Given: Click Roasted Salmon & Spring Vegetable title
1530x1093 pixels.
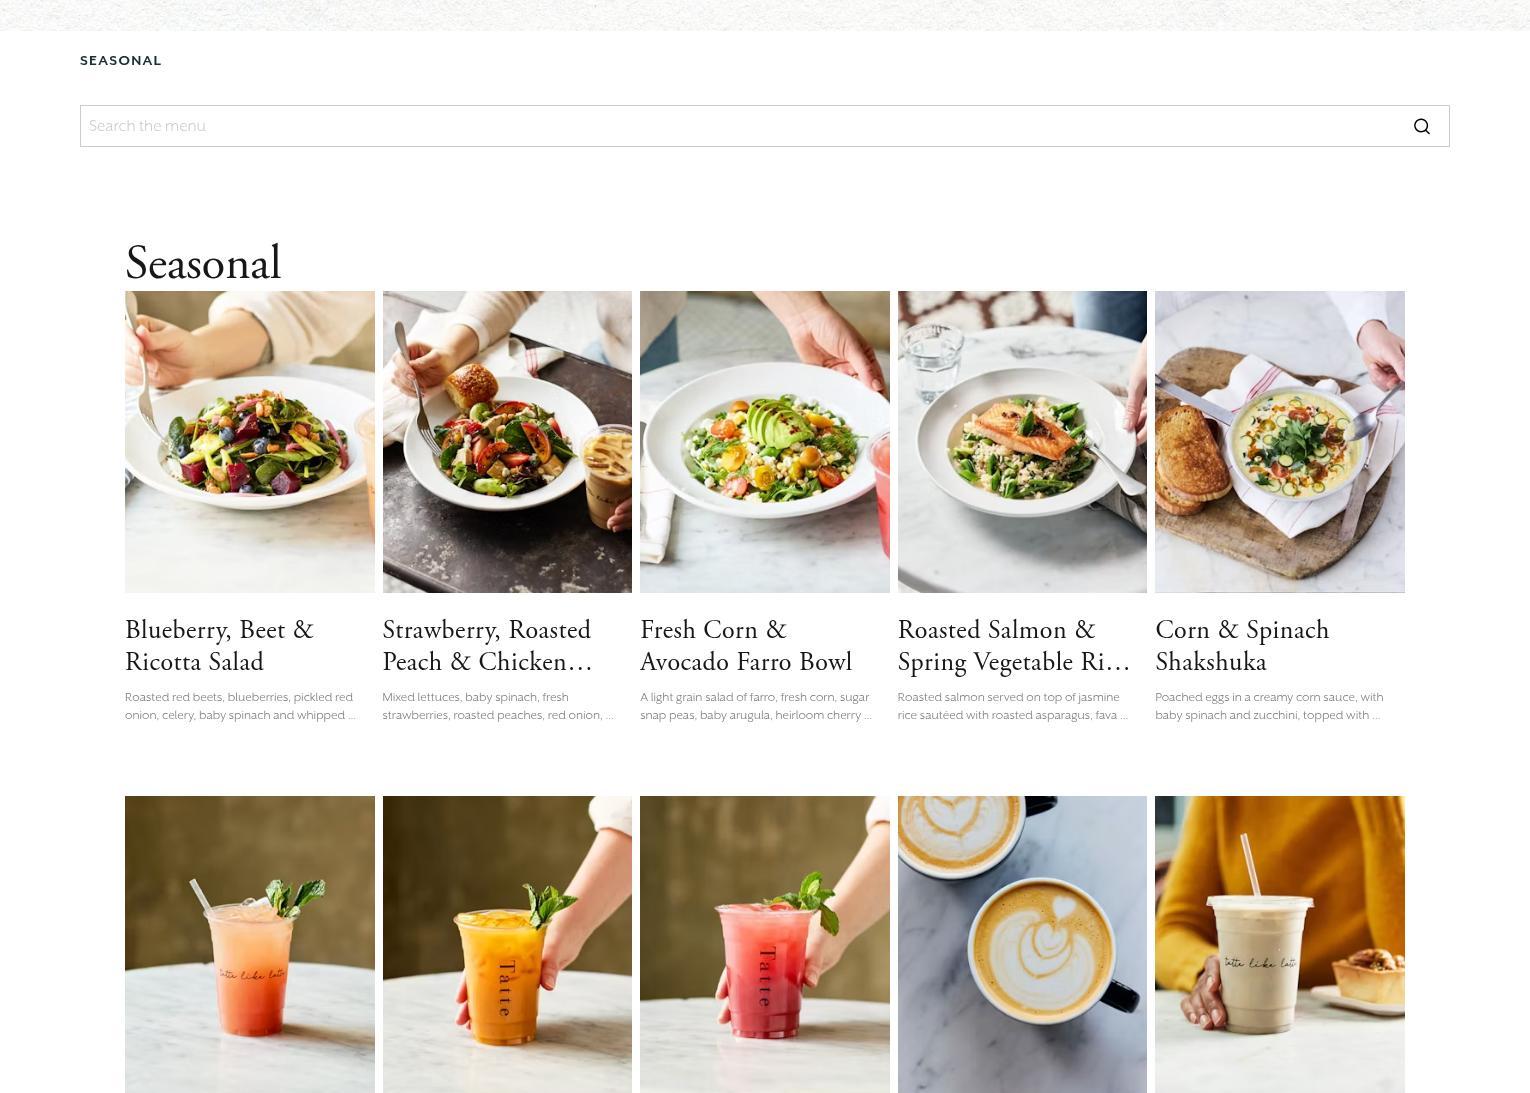Looking at the screenshot, I should [1014, 646].
